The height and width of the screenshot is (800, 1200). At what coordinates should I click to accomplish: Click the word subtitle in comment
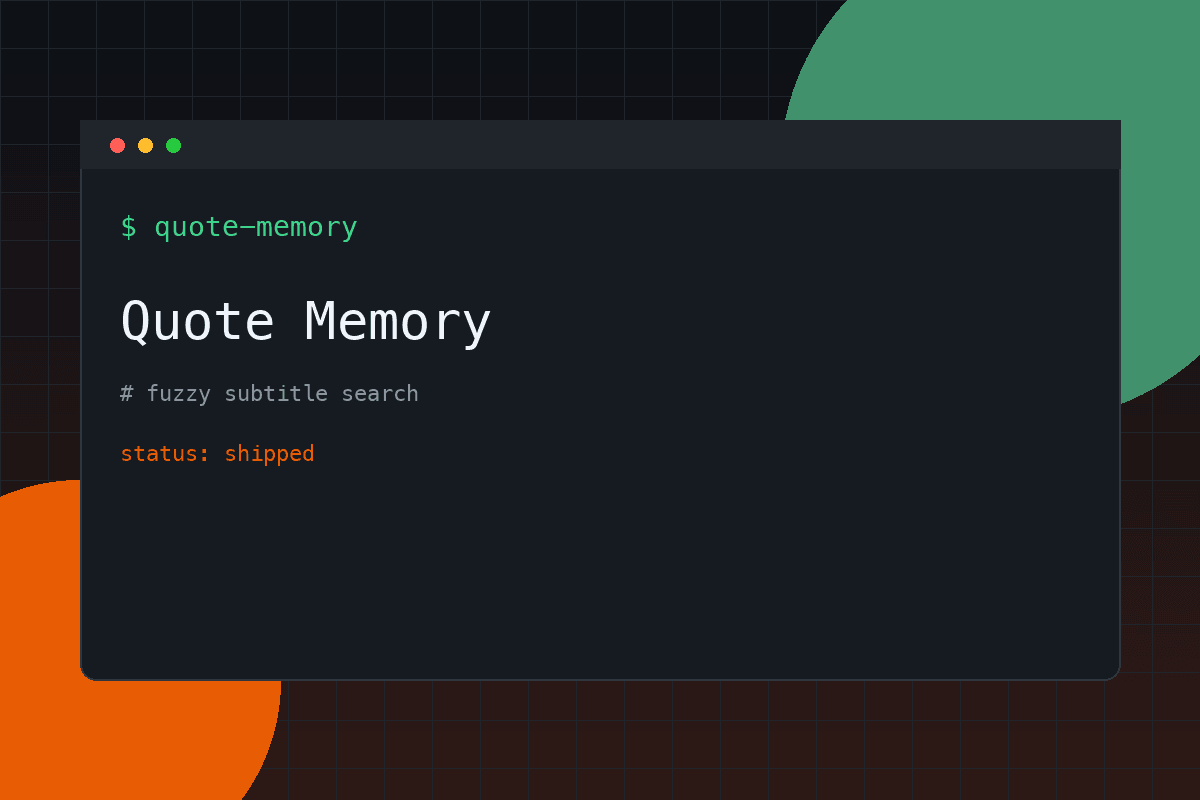[276, 393]
